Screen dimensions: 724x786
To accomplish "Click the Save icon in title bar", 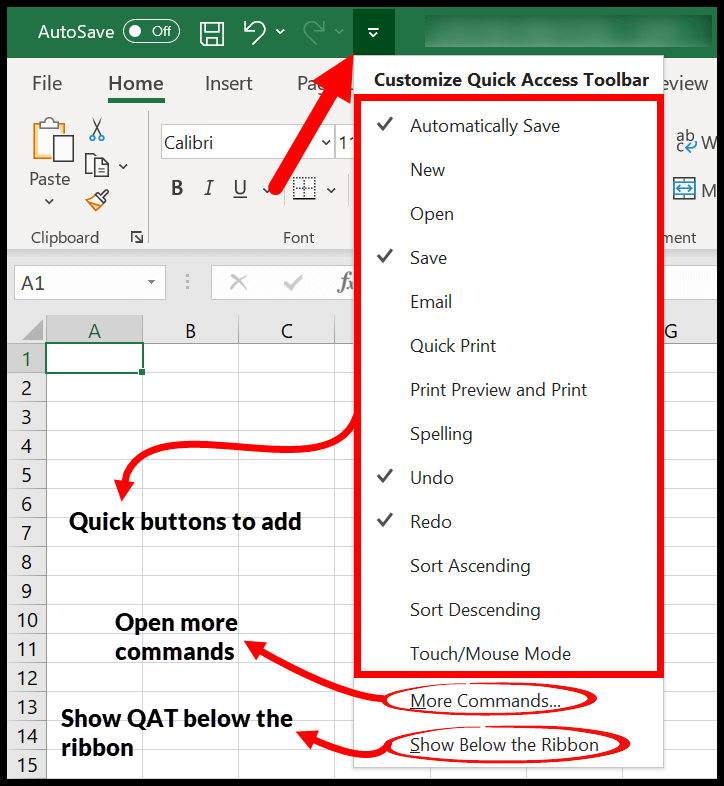I will (212, 32).
